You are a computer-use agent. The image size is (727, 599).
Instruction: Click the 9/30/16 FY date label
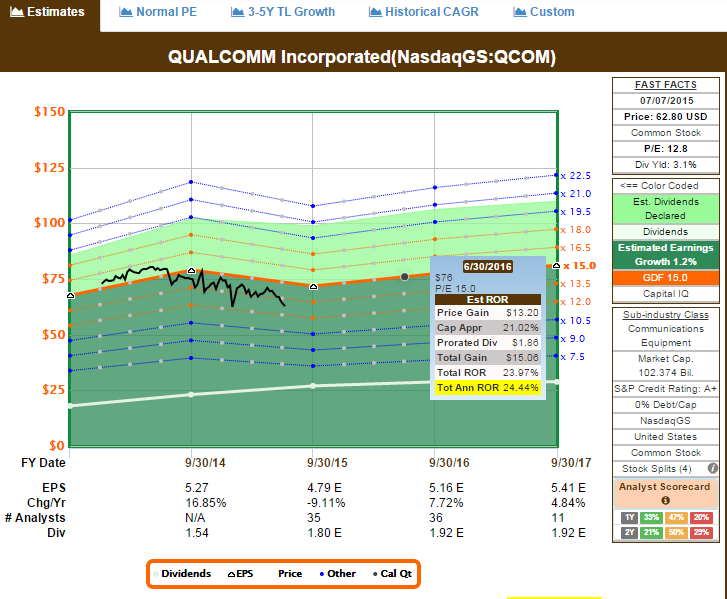click(449, 463)
